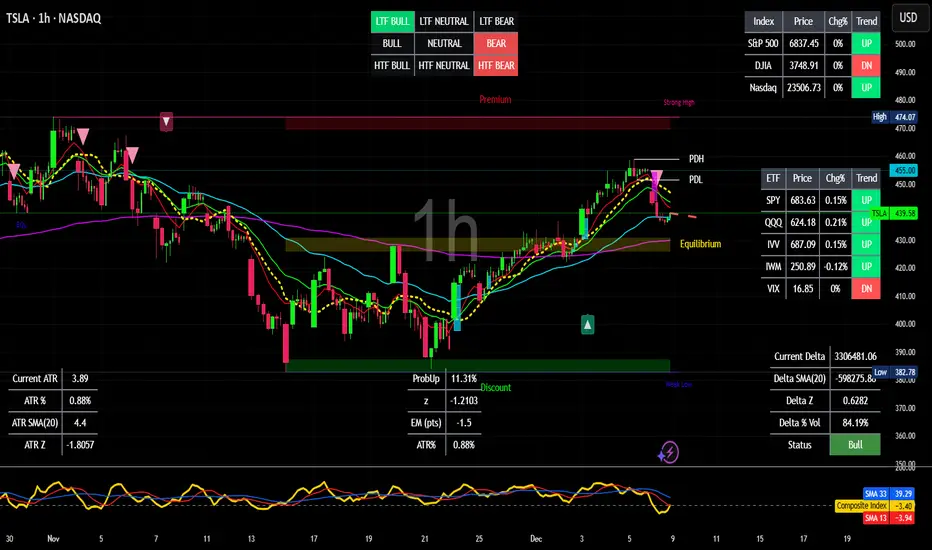Image resolution: width=932 pixels, height=550 pixels.
Task: Click the purple lightning bolt icon
Action: click(x=669, y=452)
